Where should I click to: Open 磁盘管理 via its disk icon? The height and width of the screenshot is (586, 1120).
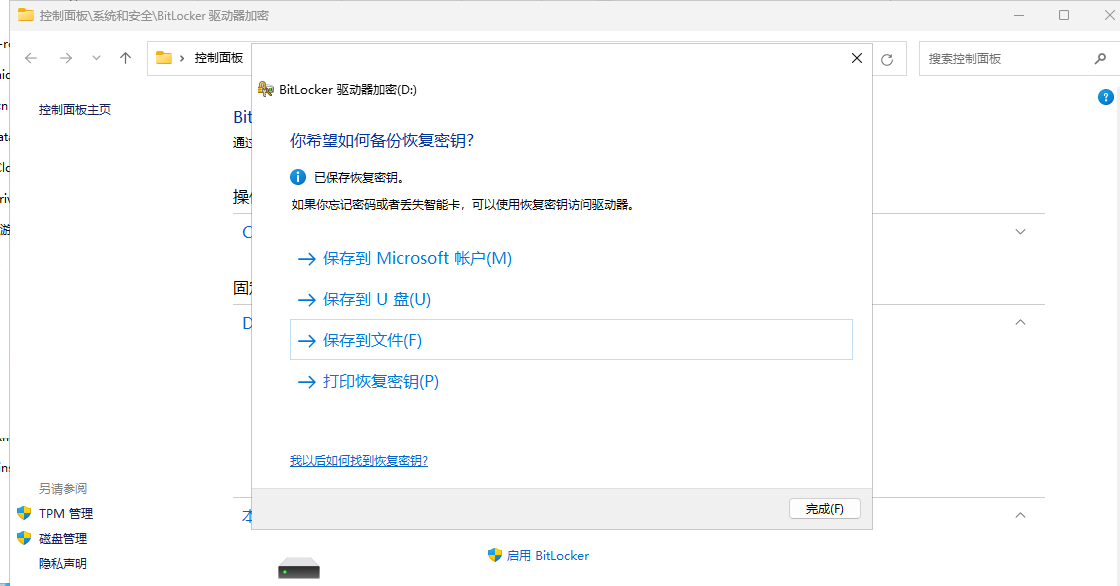pyautogui.click(x=23, y=538)
